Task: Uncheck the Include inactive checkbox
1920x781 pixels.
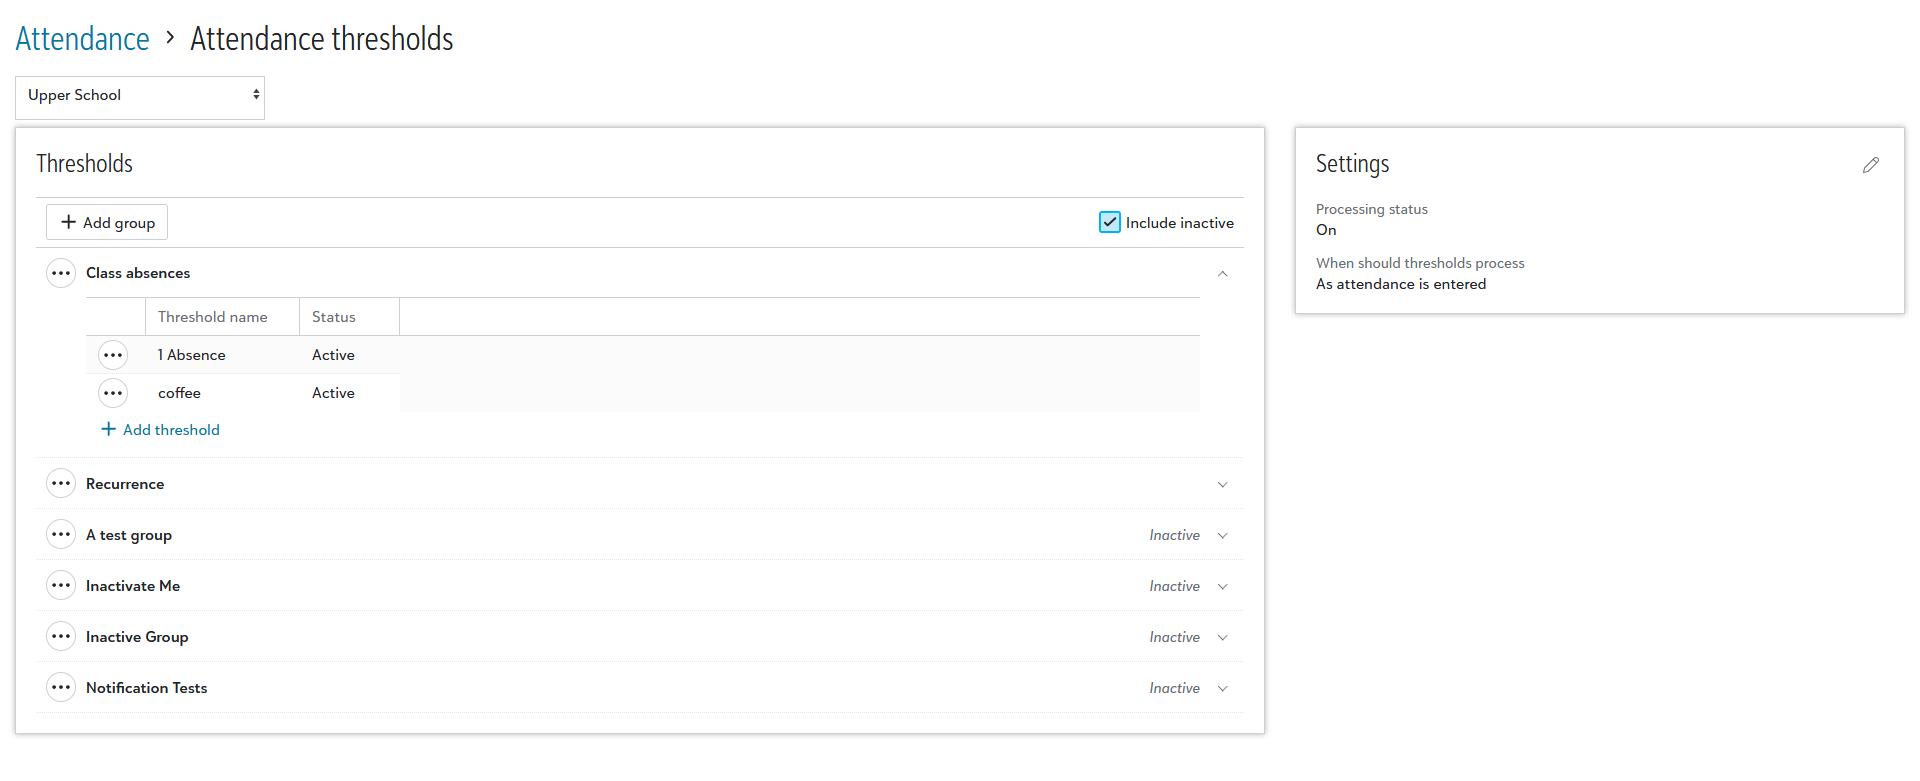Action: click(1110, 222)
